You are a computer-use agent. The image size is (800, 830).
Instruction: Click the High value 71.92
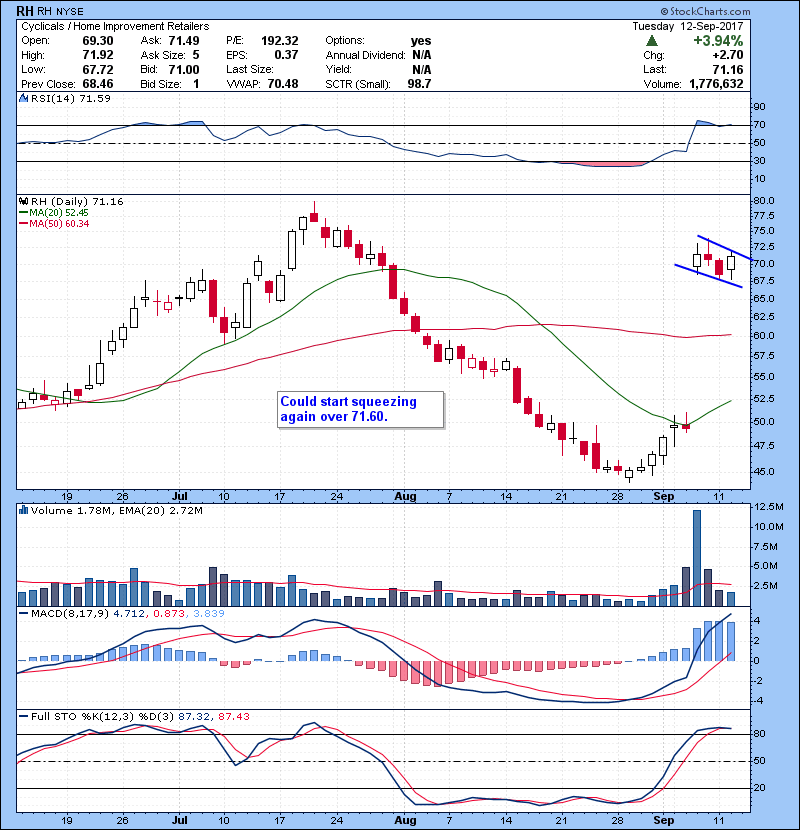(x=97, y=55)
